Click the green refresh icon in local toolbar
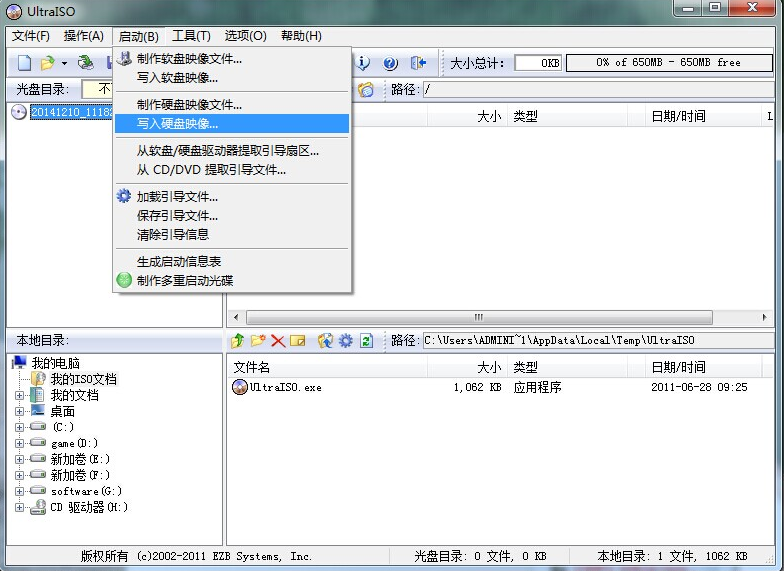The width and height of the screenshot is (784, 571). (366, 341)
